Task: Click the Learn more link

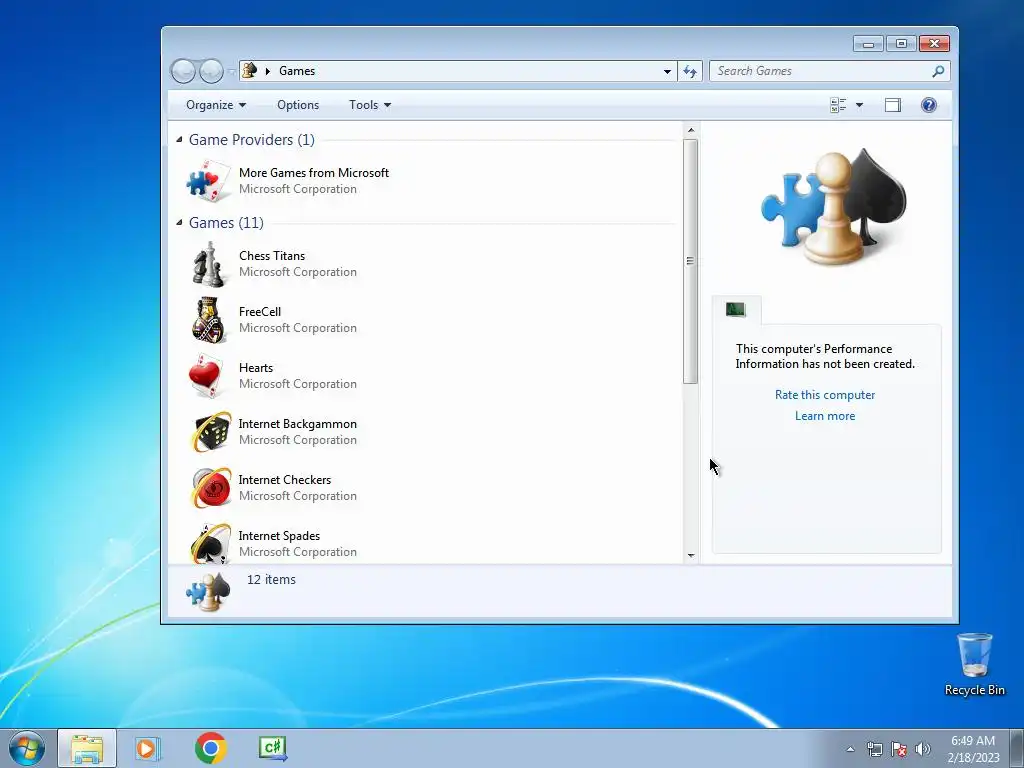Action: (x=825, y=416)
